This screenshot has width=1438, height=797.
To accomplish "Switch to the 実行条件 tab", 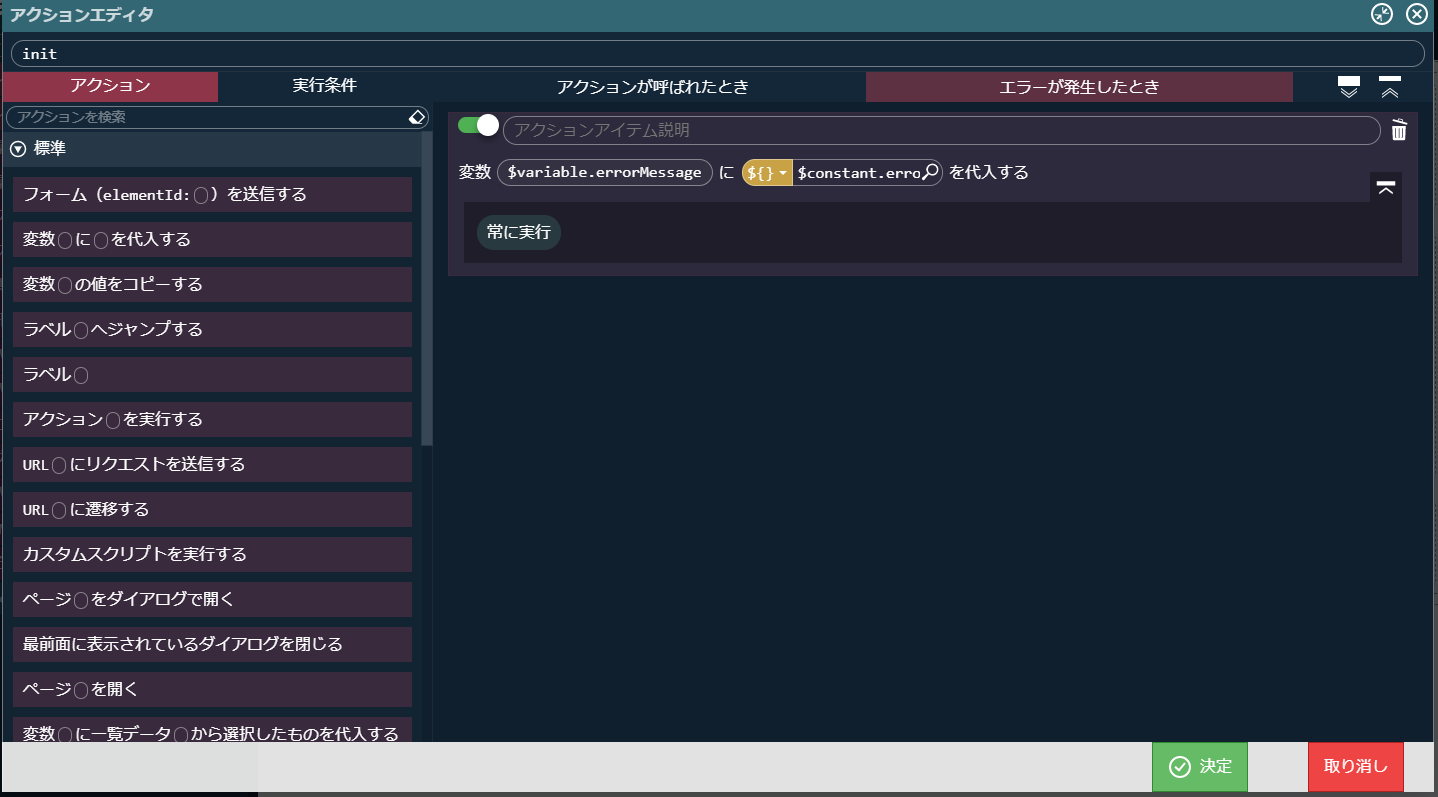I will pyautogui.click(x=324, y=86).
